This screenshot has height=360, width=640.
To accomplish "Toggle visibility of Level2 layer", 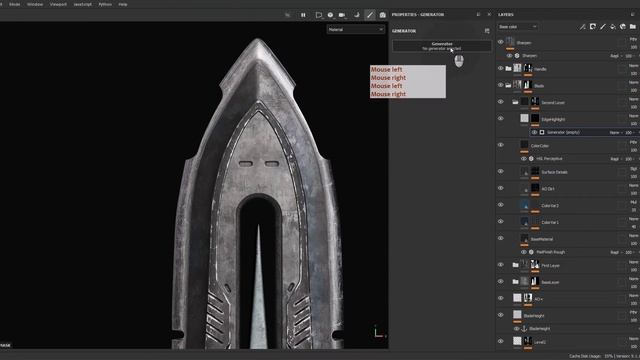I will pos(500,341).
